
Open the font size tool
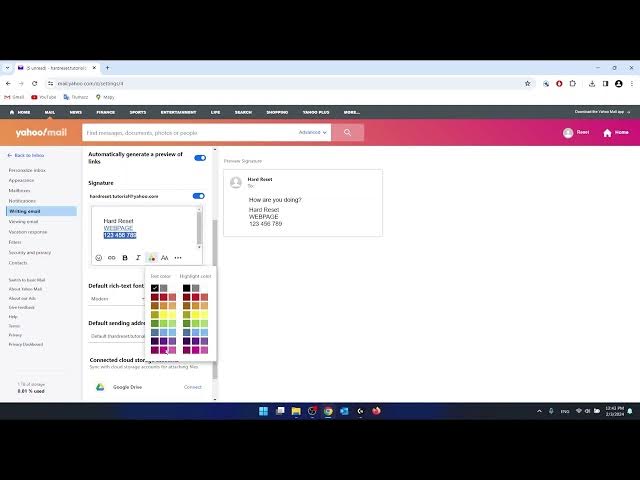point(165,258)
